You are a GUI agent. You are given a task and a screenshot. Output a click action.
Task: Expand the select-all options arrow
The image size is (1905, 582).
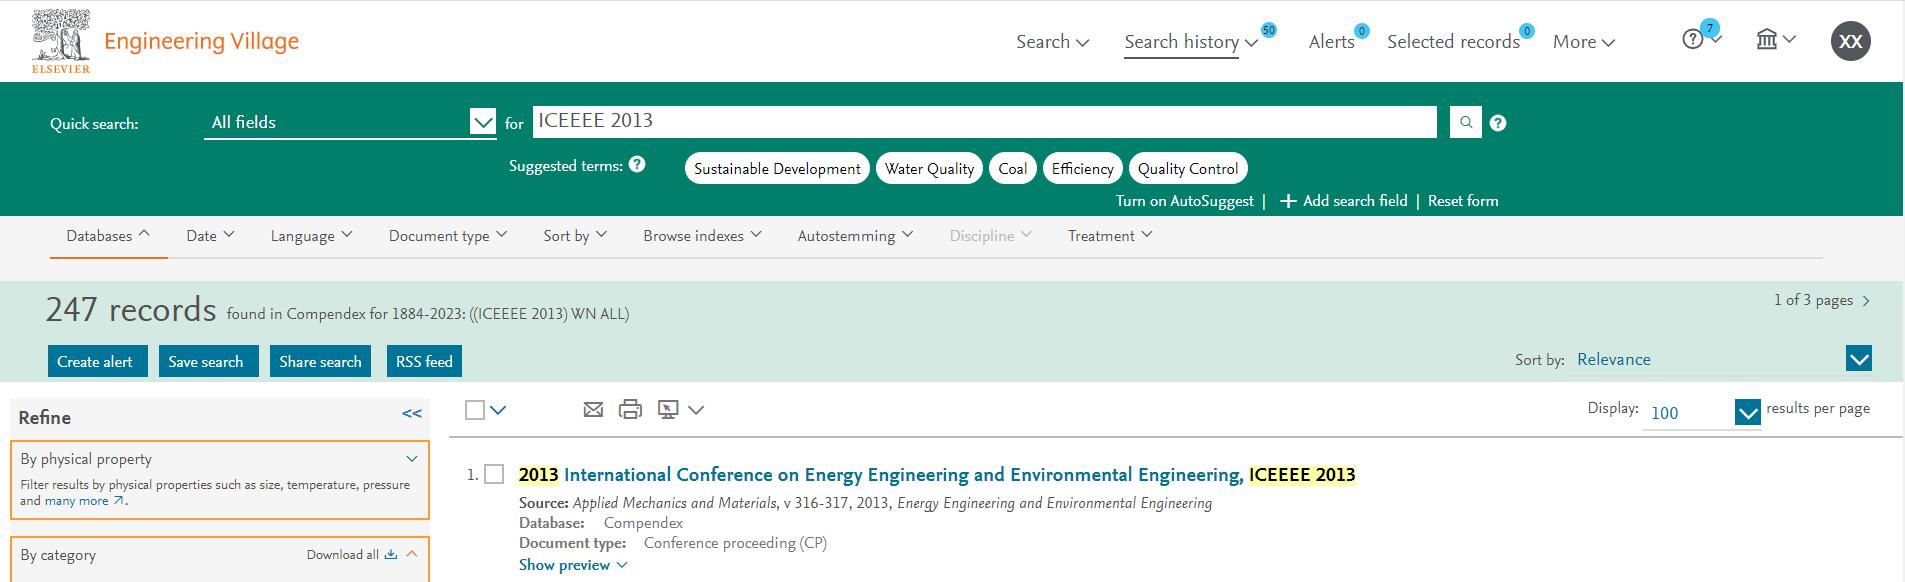coord(498,410)
